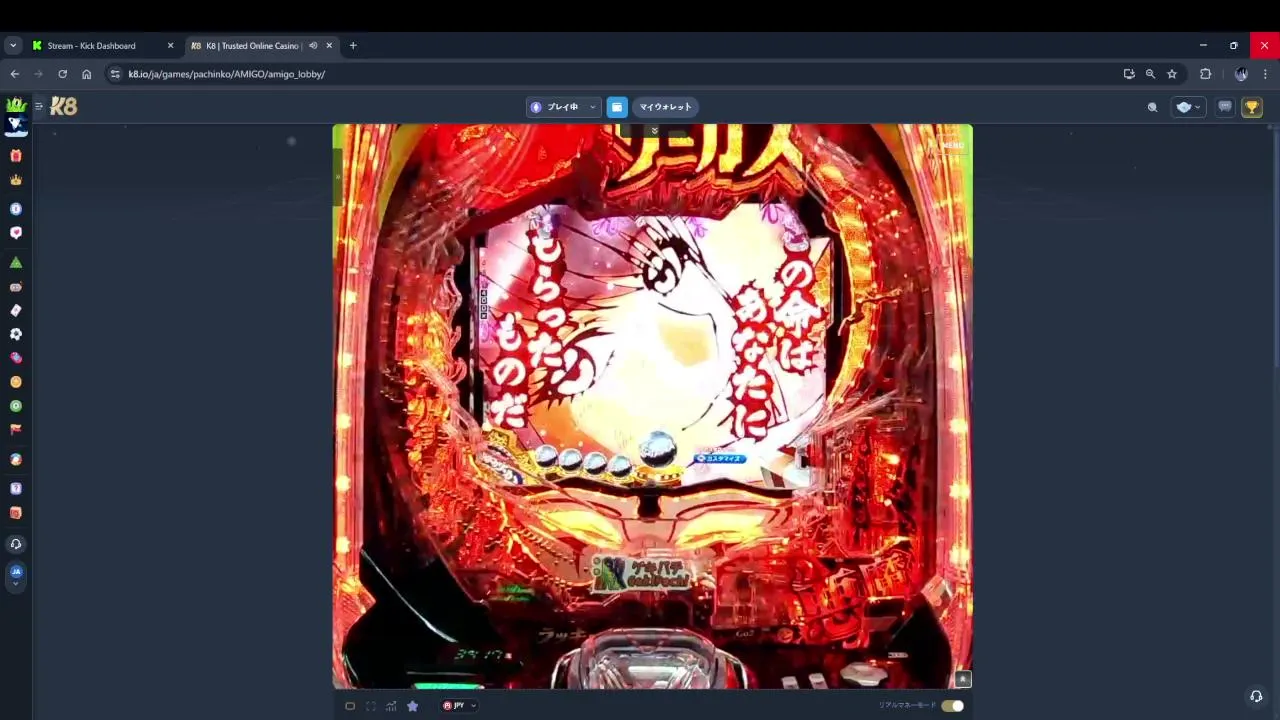This screenshot has width=1280, height=720.
Task: Click the address bar URL
Action: [226, 74]
